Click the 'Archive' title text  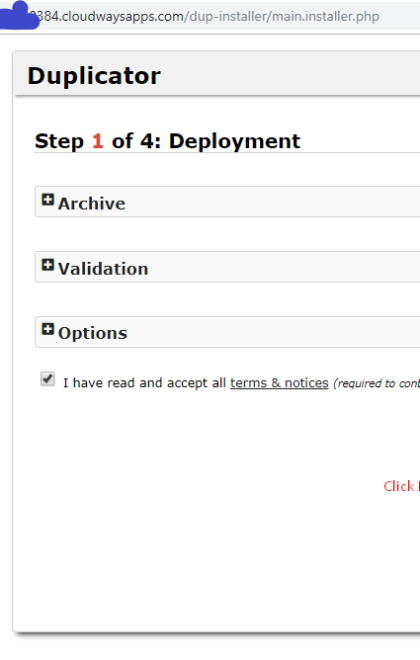coord(92,204)
